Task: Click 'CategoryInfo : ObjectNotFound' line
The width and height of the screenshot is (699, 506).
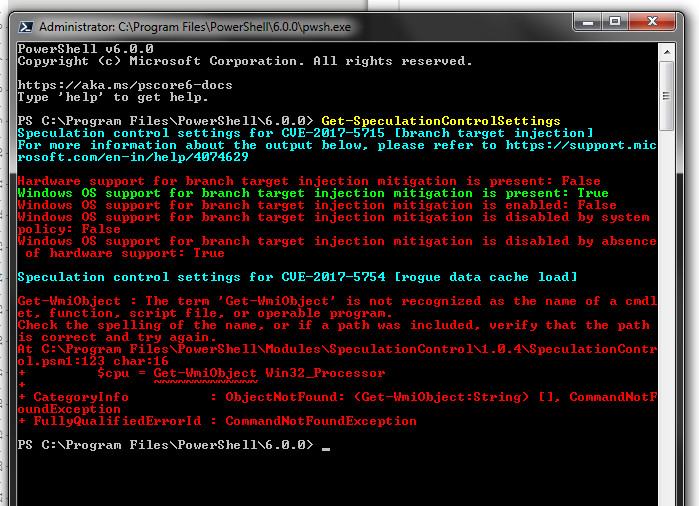Action: pos(337,397)
